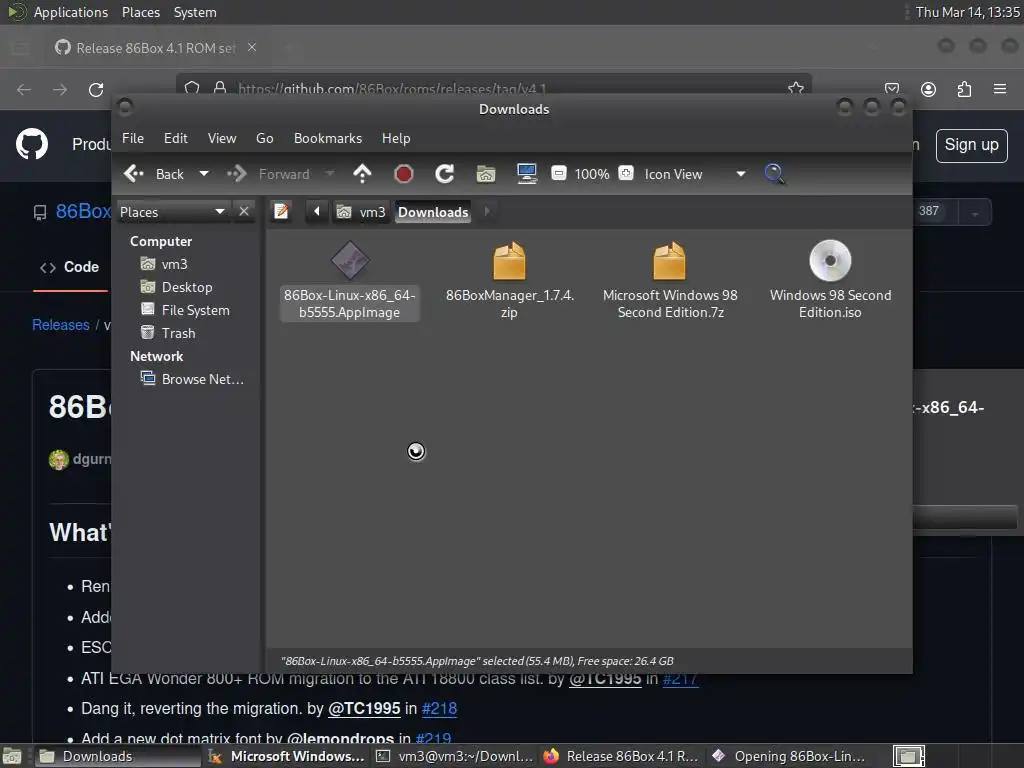
Task: Open the #218 pull request link
Action: (440, 709)
